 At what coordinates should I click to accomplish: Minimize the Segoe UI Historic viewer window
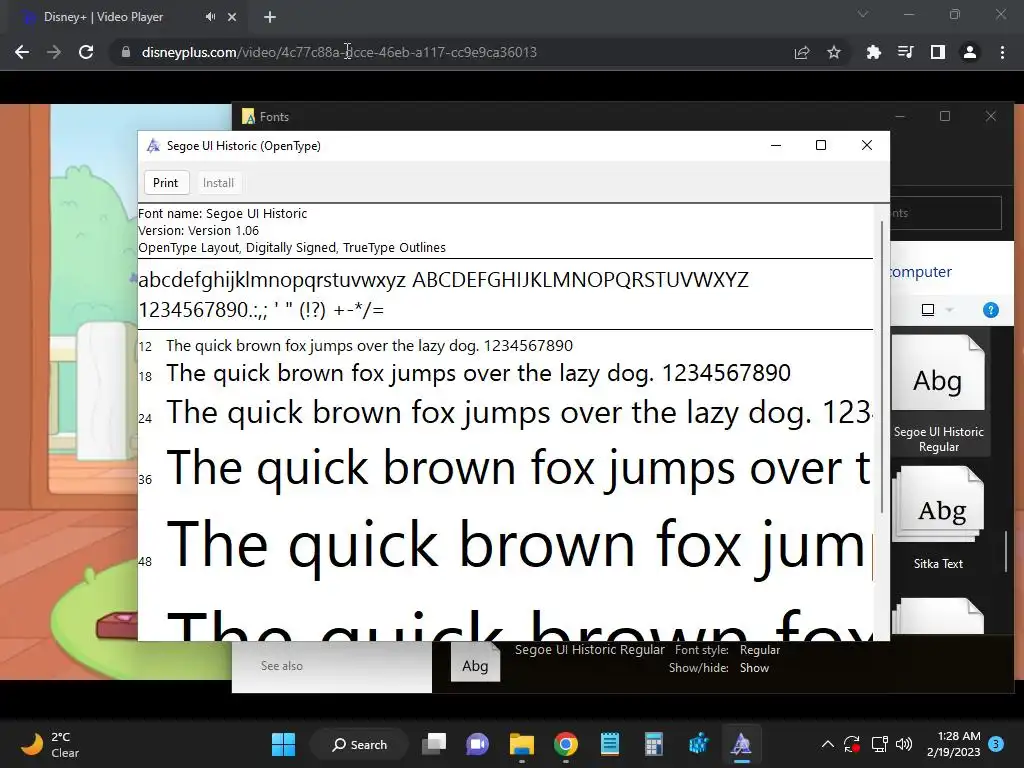tap(776, 145)
